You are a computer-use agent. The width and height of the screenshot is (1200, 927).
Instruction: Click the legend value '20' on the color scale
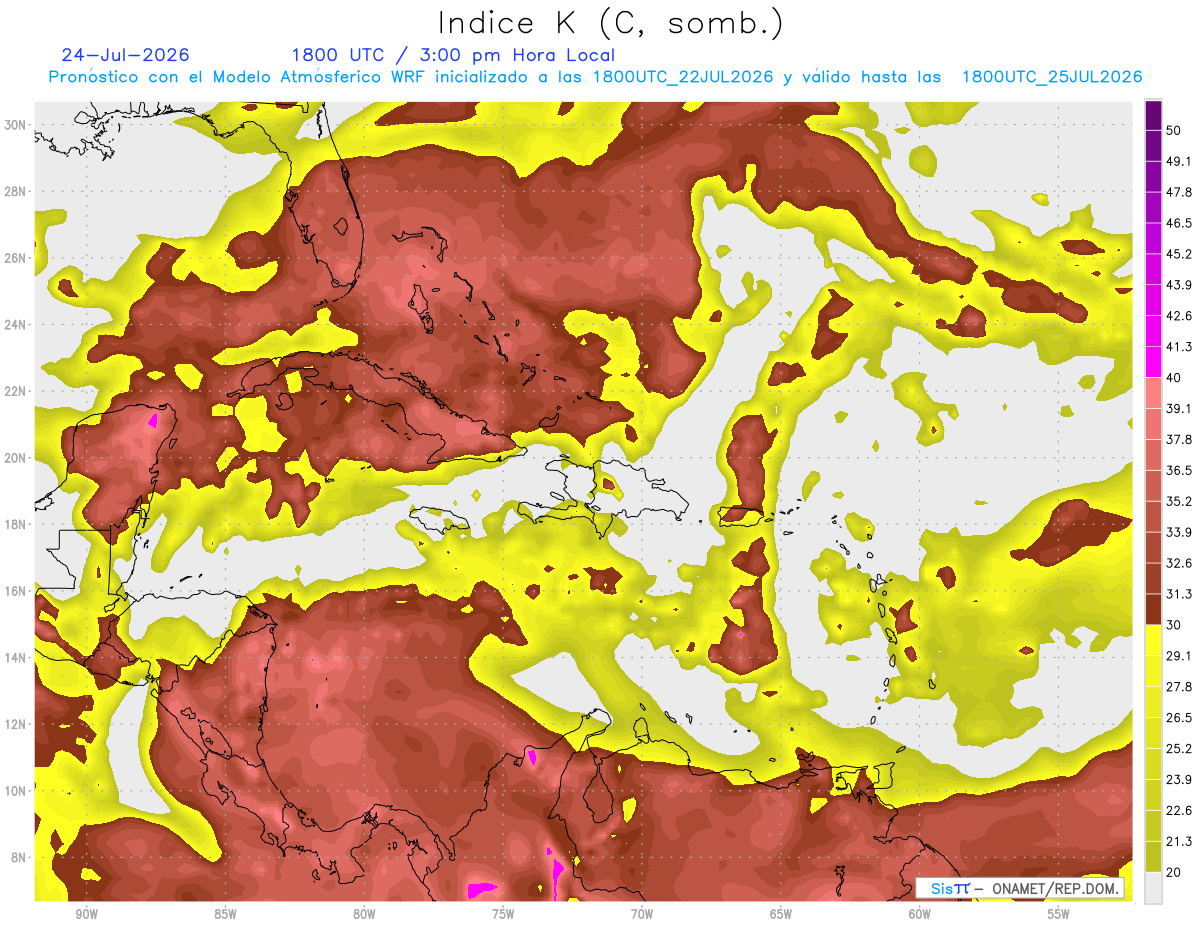[1175, 873]
